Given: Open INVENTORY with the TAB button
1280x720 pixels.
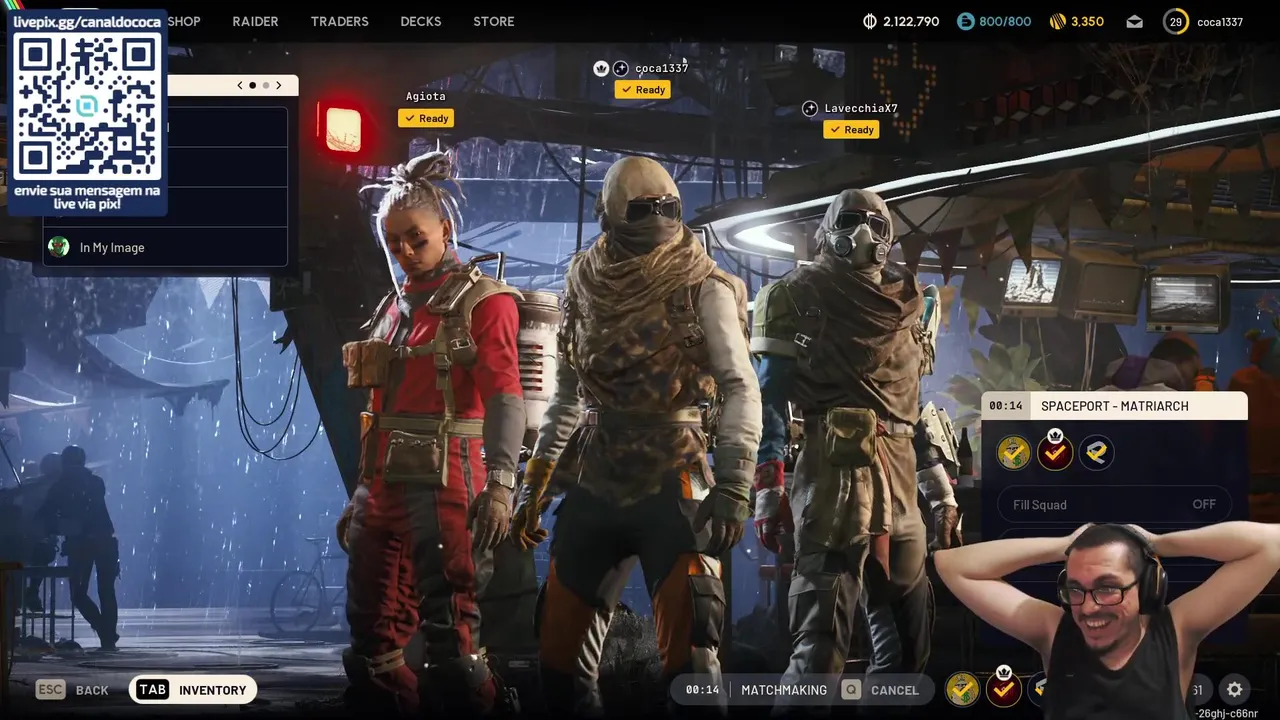Looking at the screenshot, I should tap(193, 690).
